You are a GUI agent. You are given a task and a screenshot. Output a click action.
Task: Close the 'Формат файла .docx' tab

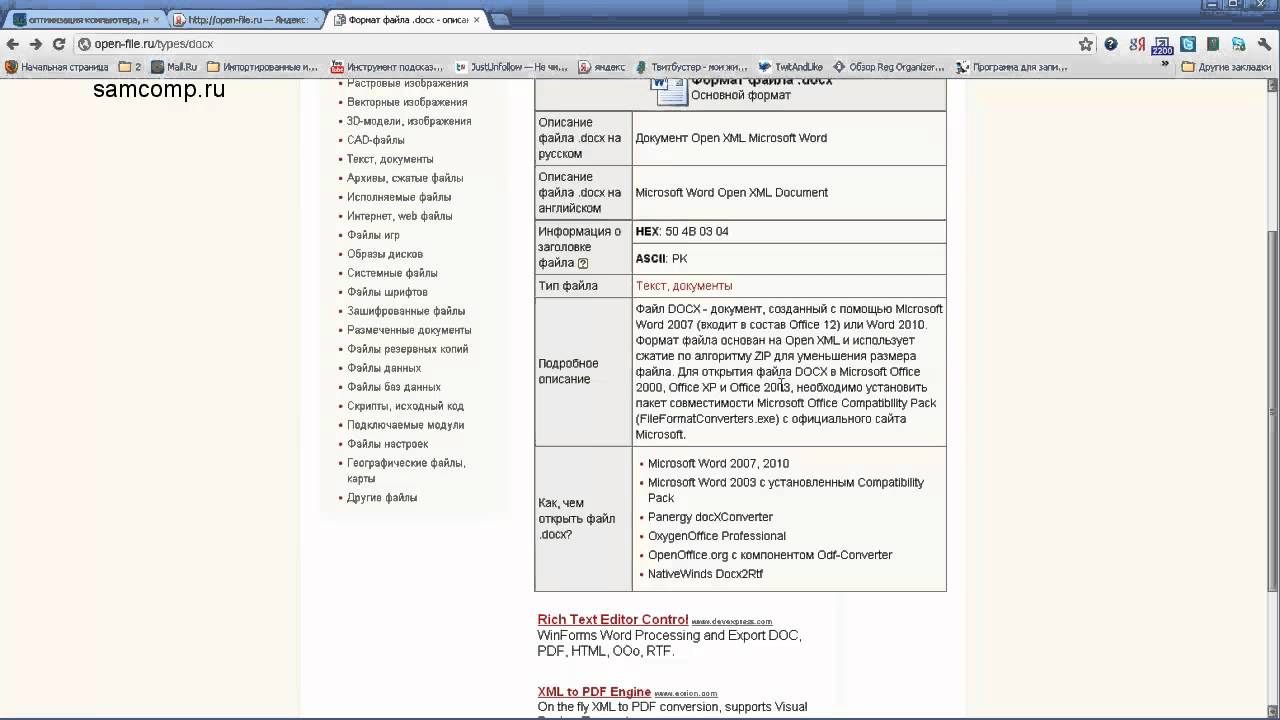[475, 19]
